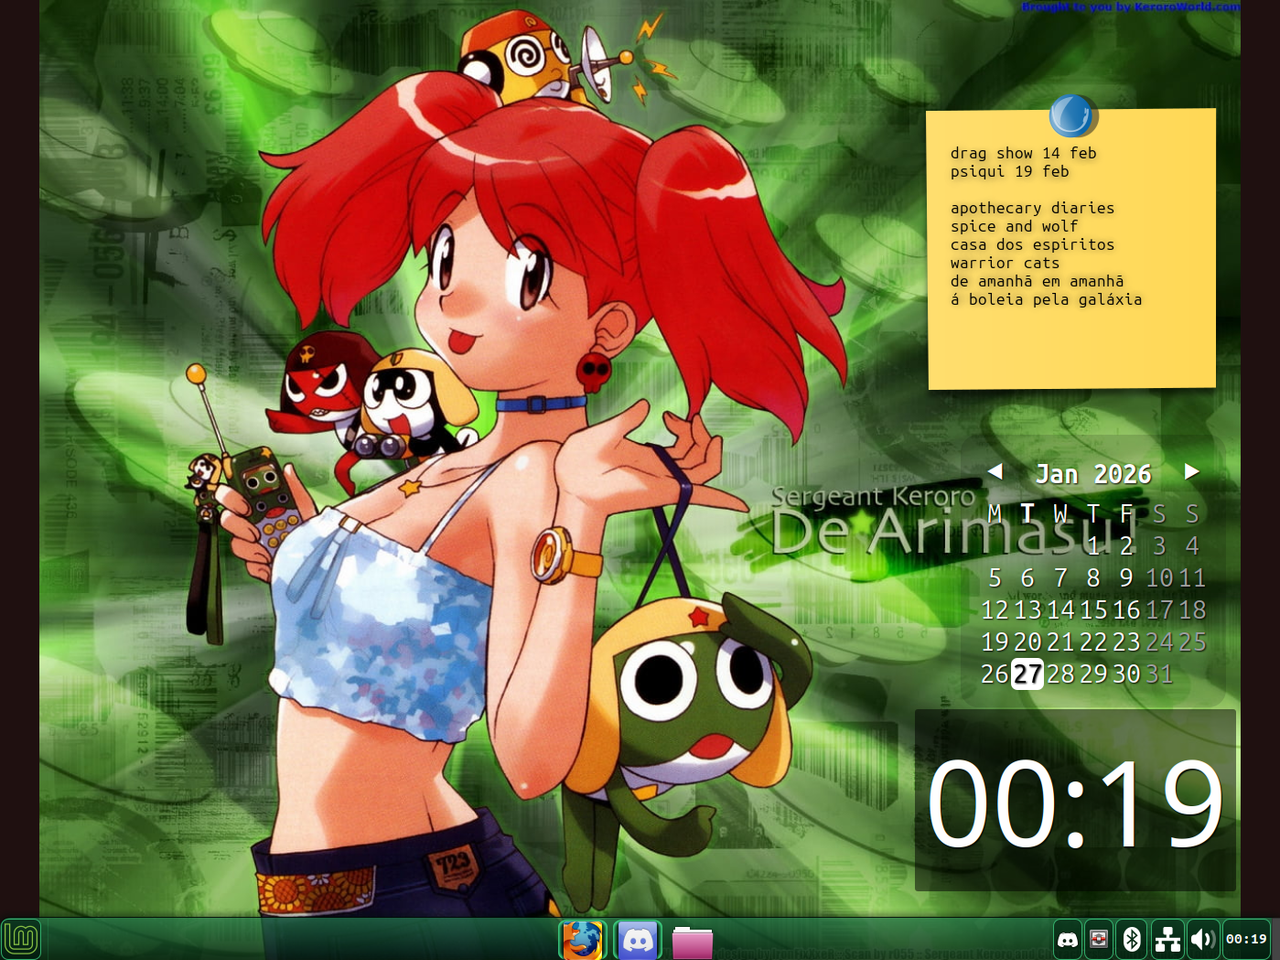Open the pink folder file manager
The height and width of the screenshot is (960, 1280).
point(694,939)
